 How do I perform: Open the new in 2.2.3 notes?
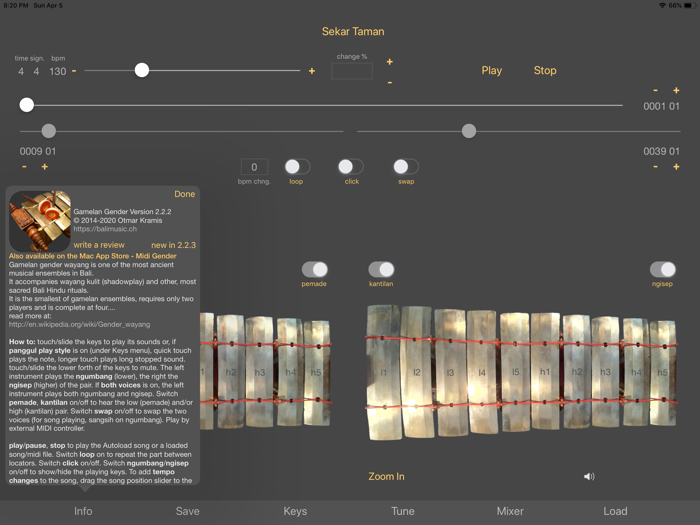pyautogui.click(x=173, y=245)
